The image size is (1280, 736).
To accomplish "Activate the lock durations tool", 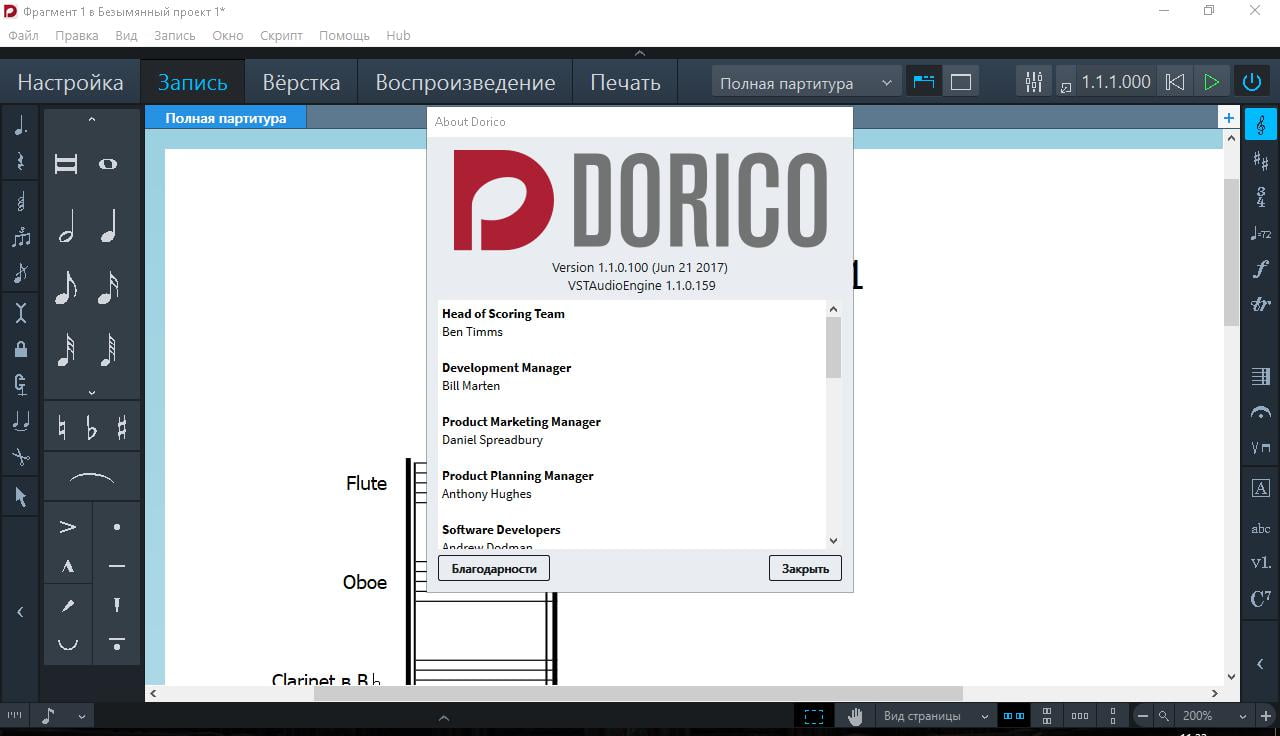I will coord(20,349).
